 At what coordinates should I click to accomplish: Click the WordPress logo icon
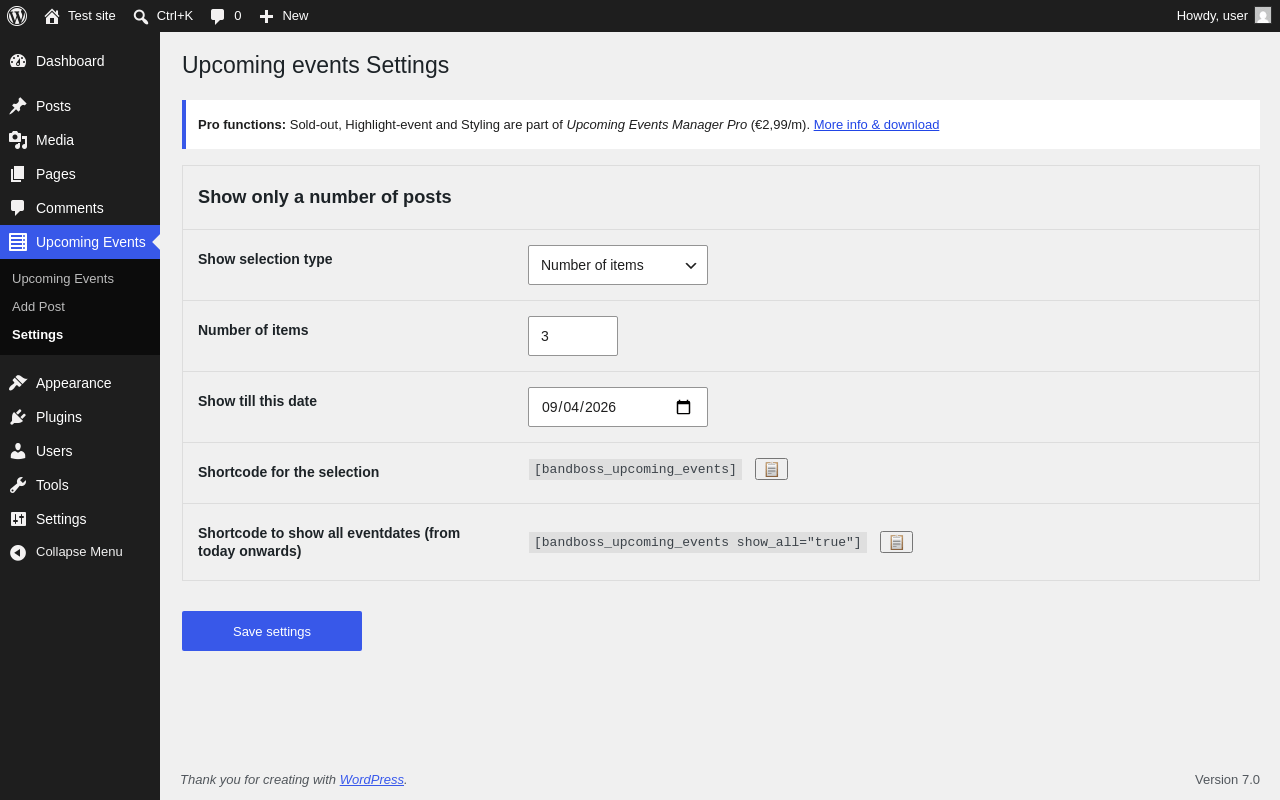17,16
